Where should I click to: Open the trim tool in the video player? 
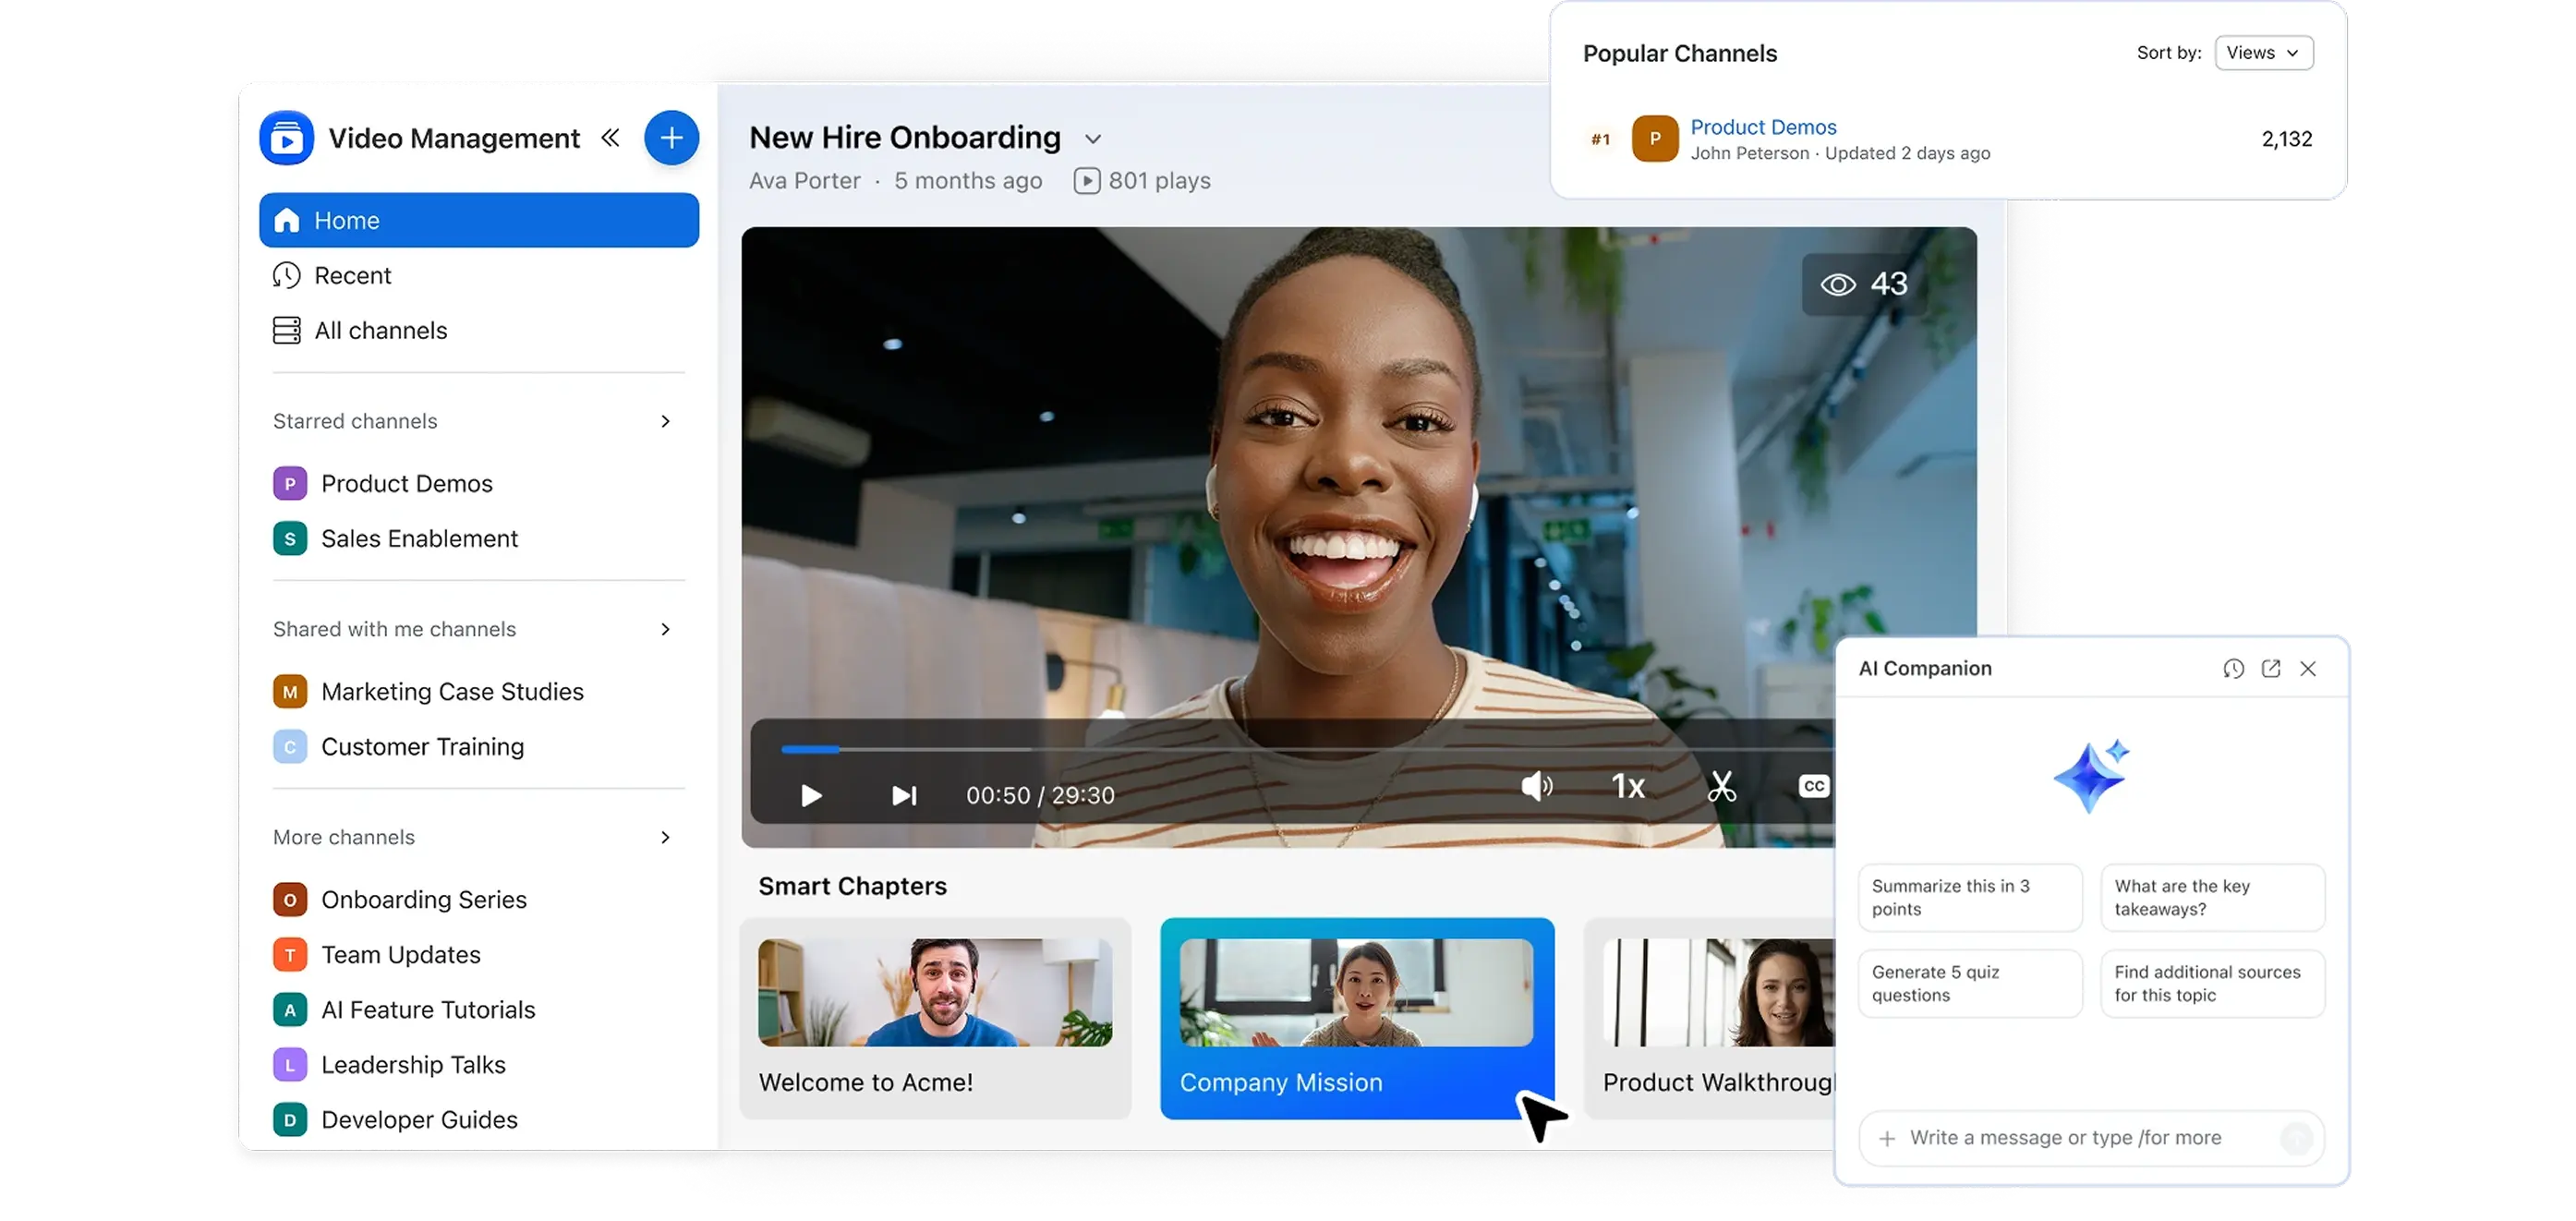(x=1723, y=789)
